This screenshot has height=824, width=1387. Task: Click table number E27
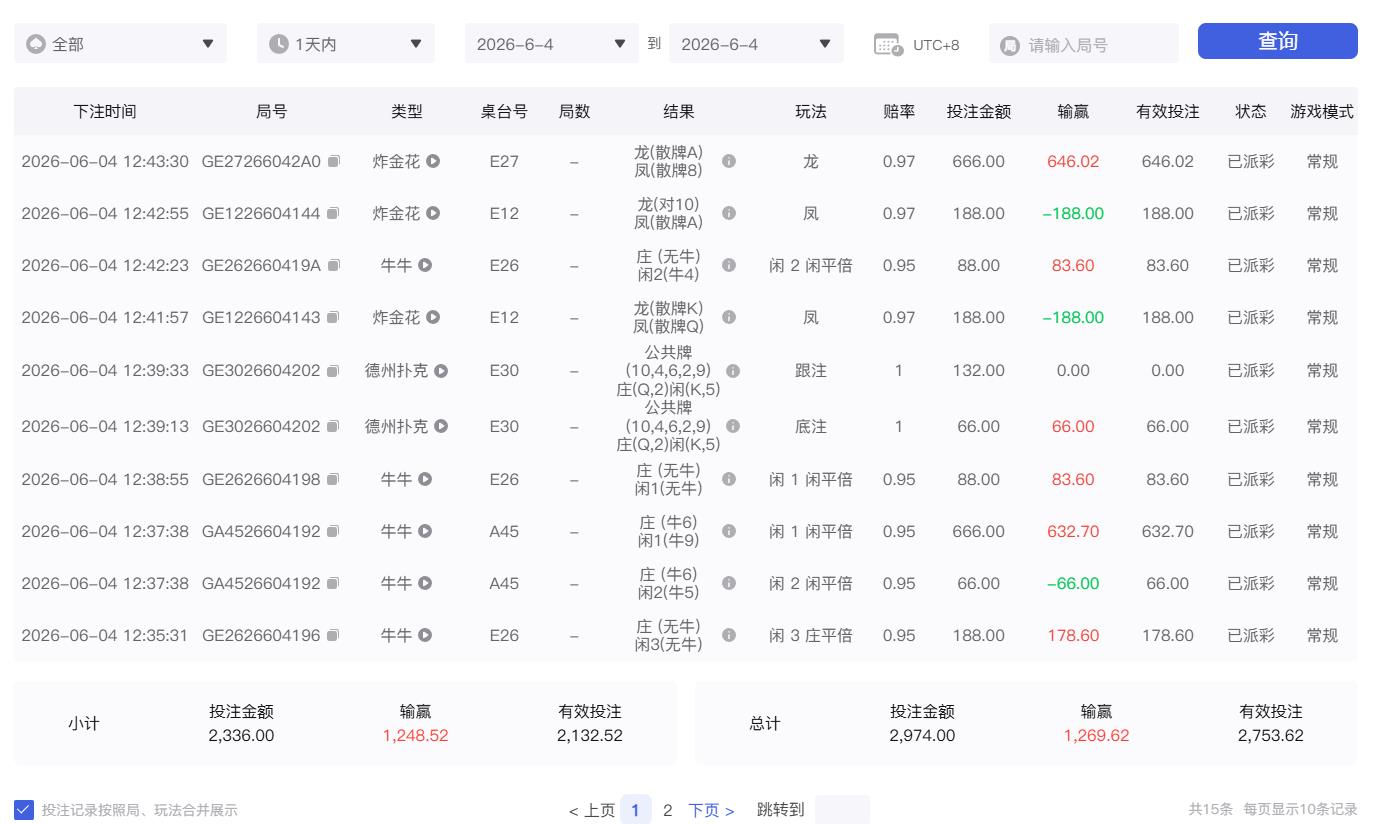tap(504, 161)
